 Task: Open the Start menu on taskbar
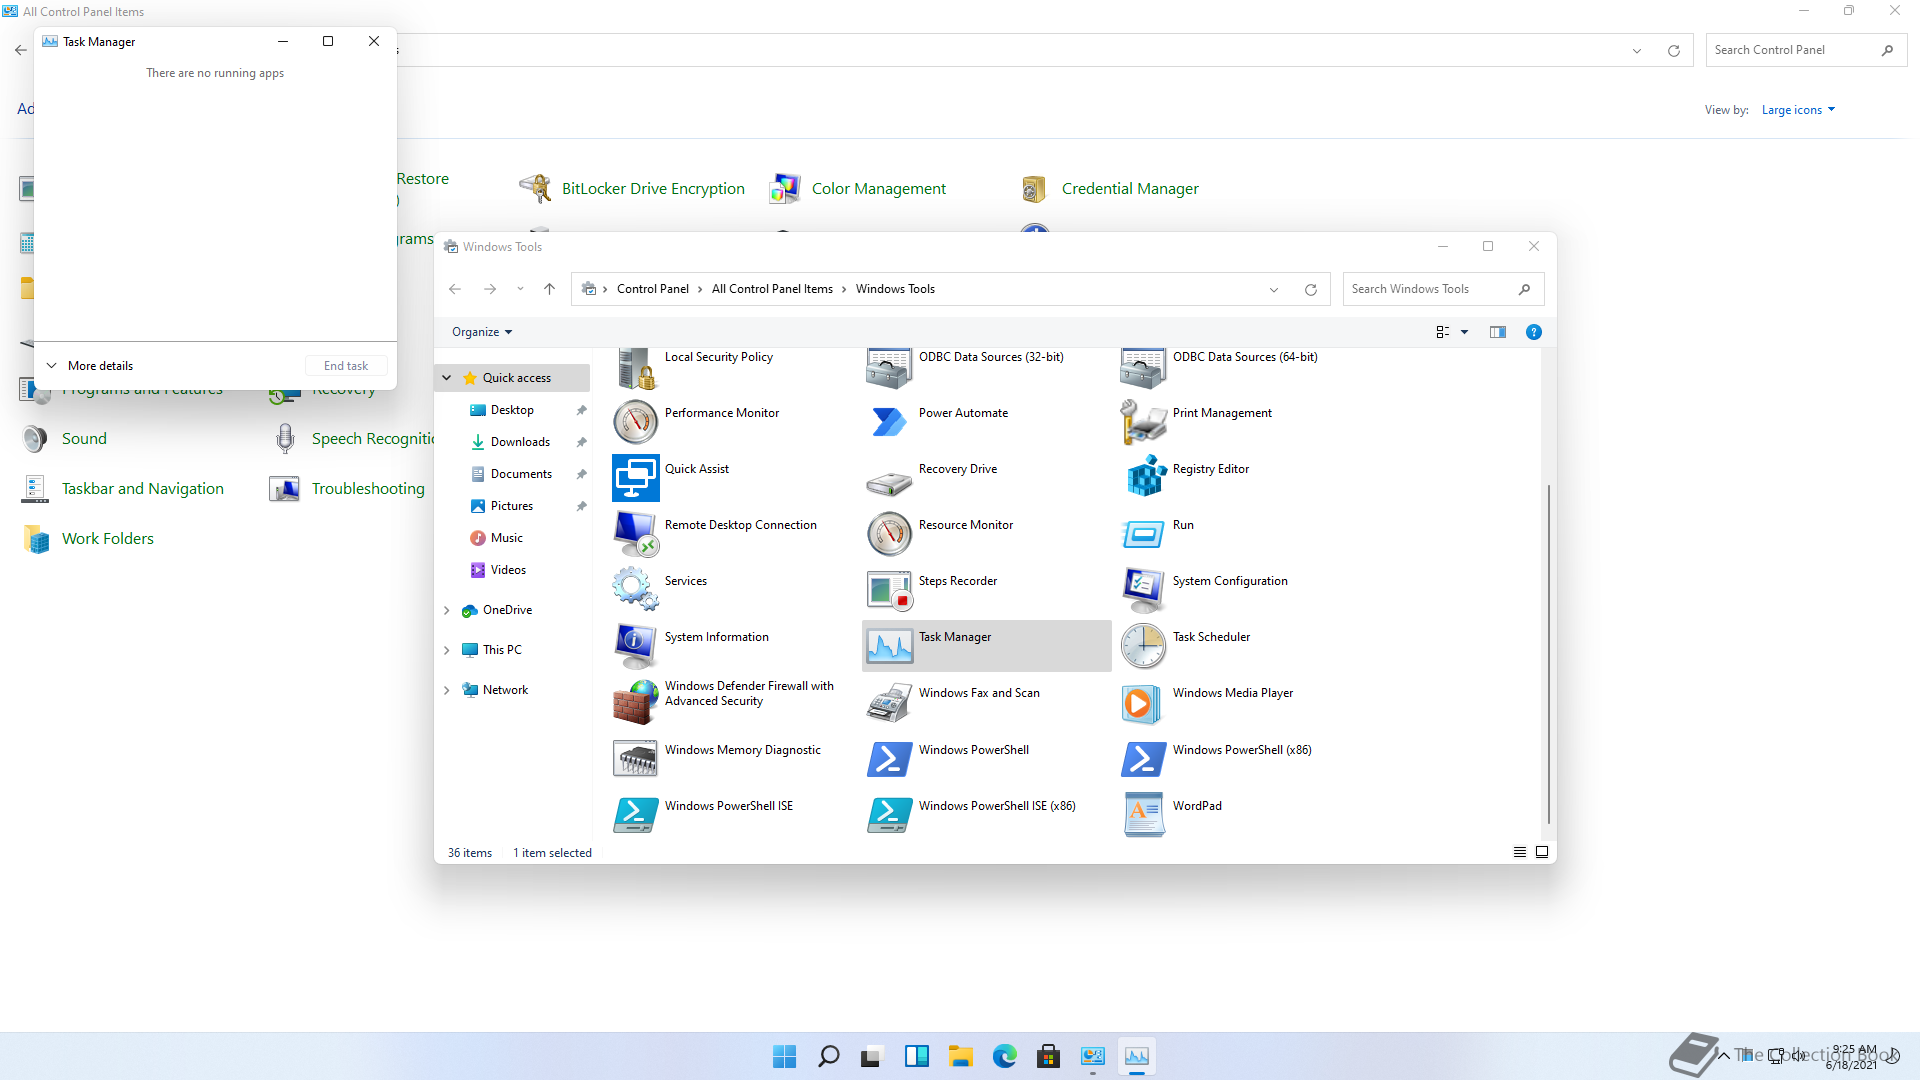coord(785,1056)
